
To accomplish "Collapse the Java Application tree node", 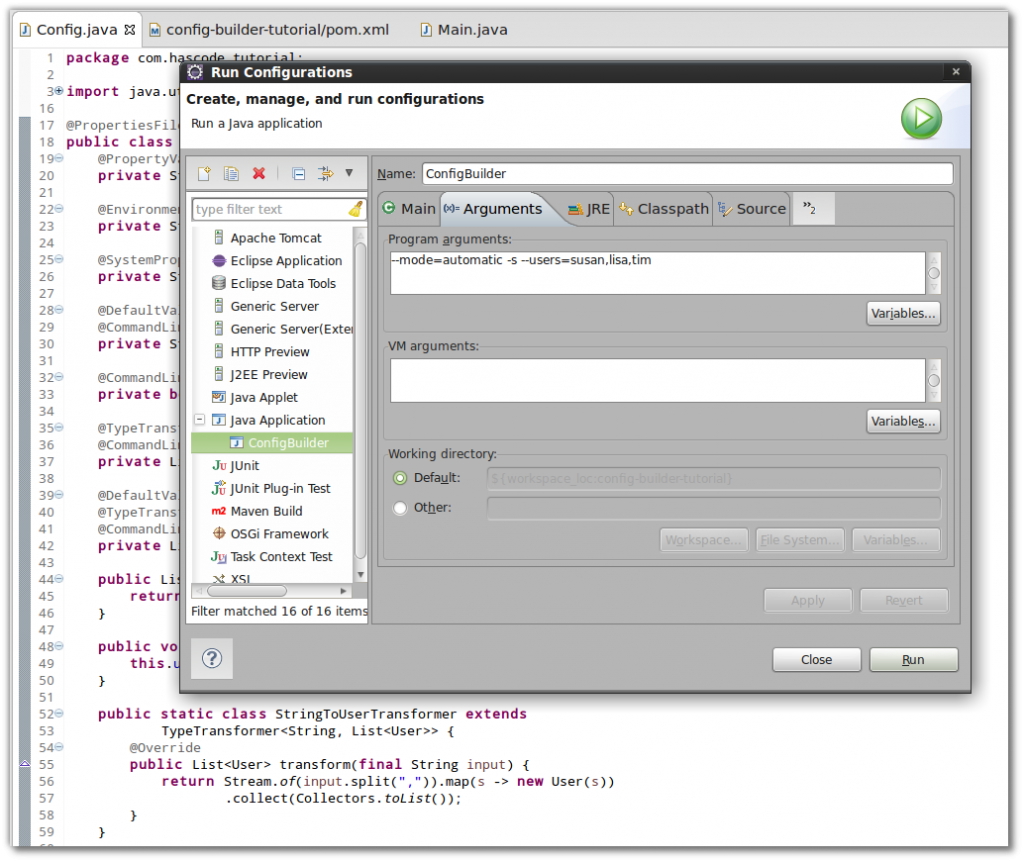I will [197, 420].
